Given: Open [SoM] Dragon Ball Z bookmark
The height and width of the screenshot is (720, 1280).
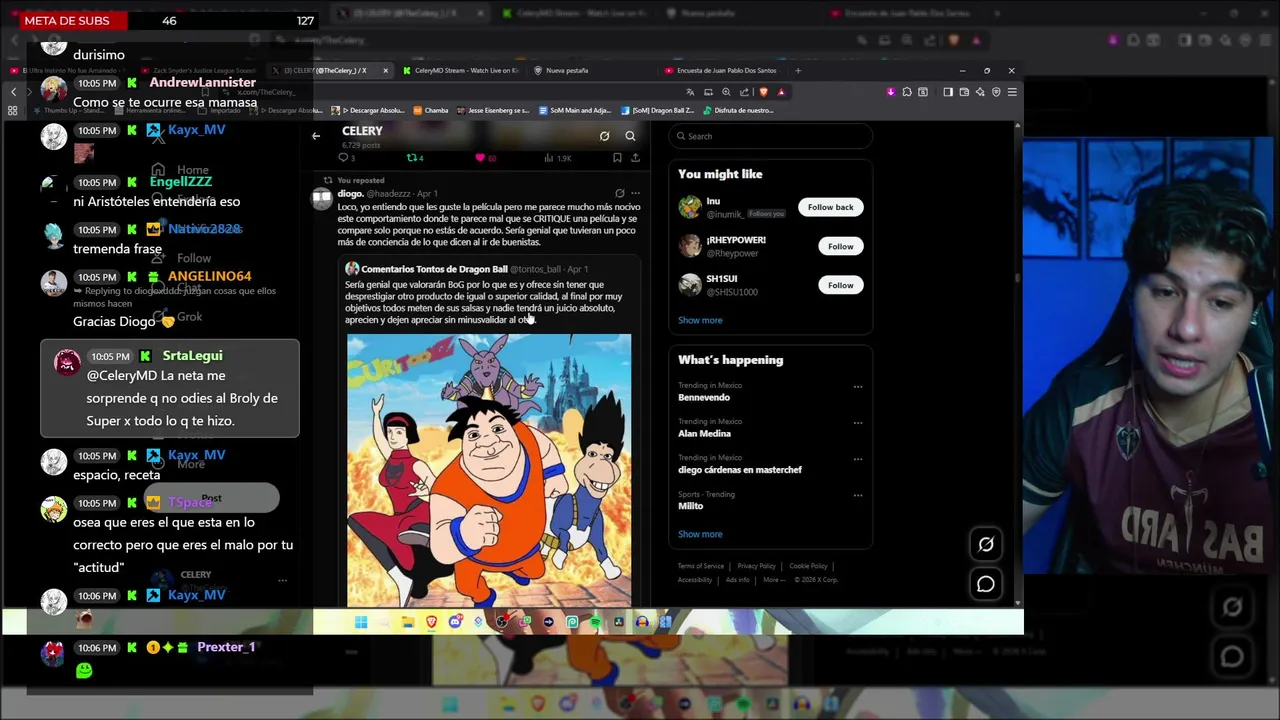Looking at the screenshot, I should point(657,110).
